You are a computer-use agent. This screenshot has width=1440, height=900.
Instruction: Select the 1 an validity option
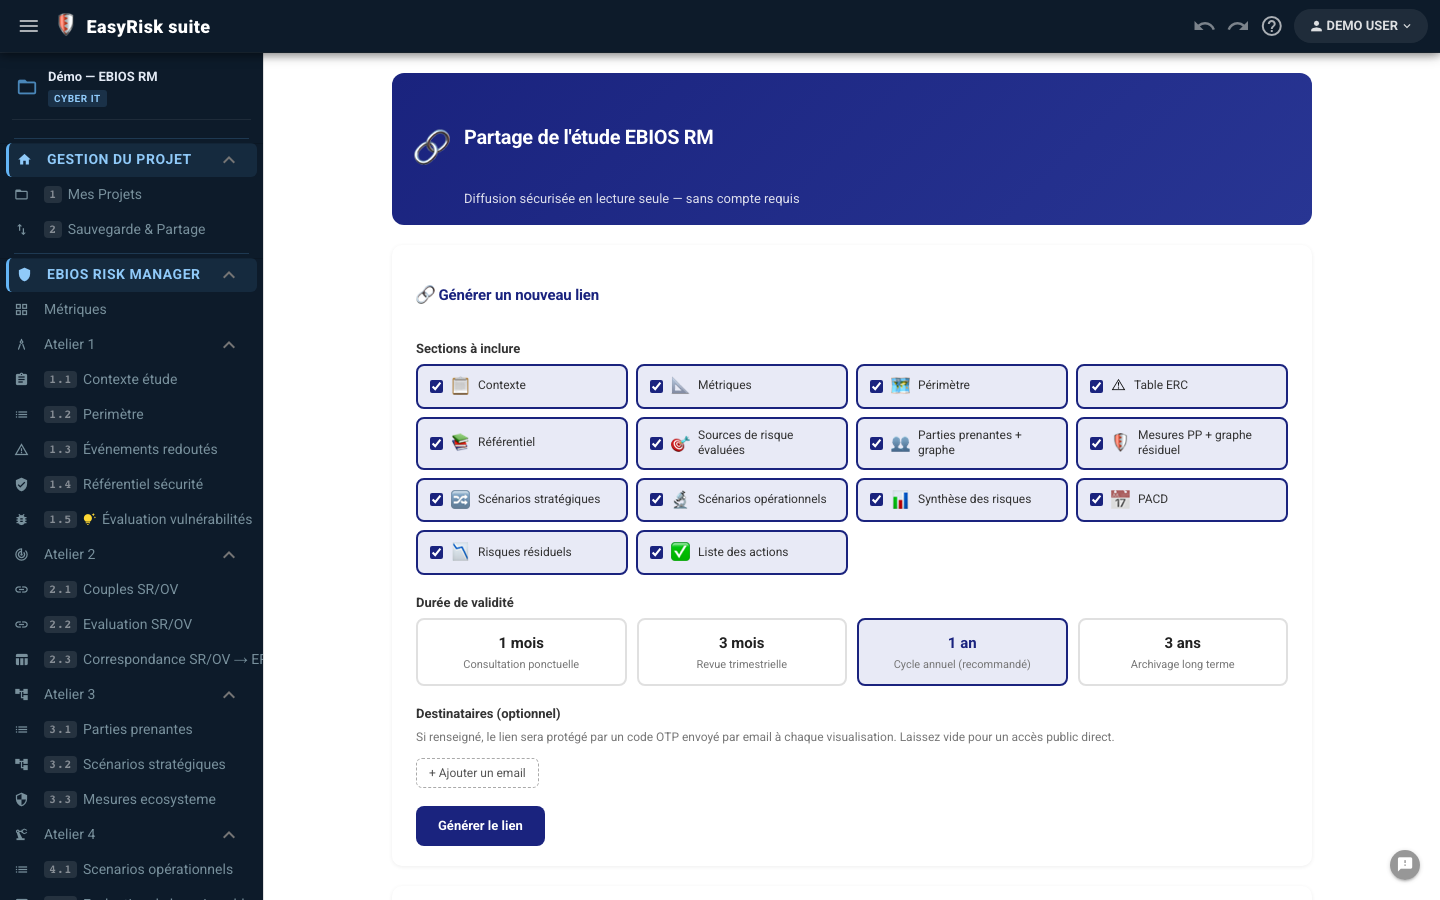[x=962, y=652]
